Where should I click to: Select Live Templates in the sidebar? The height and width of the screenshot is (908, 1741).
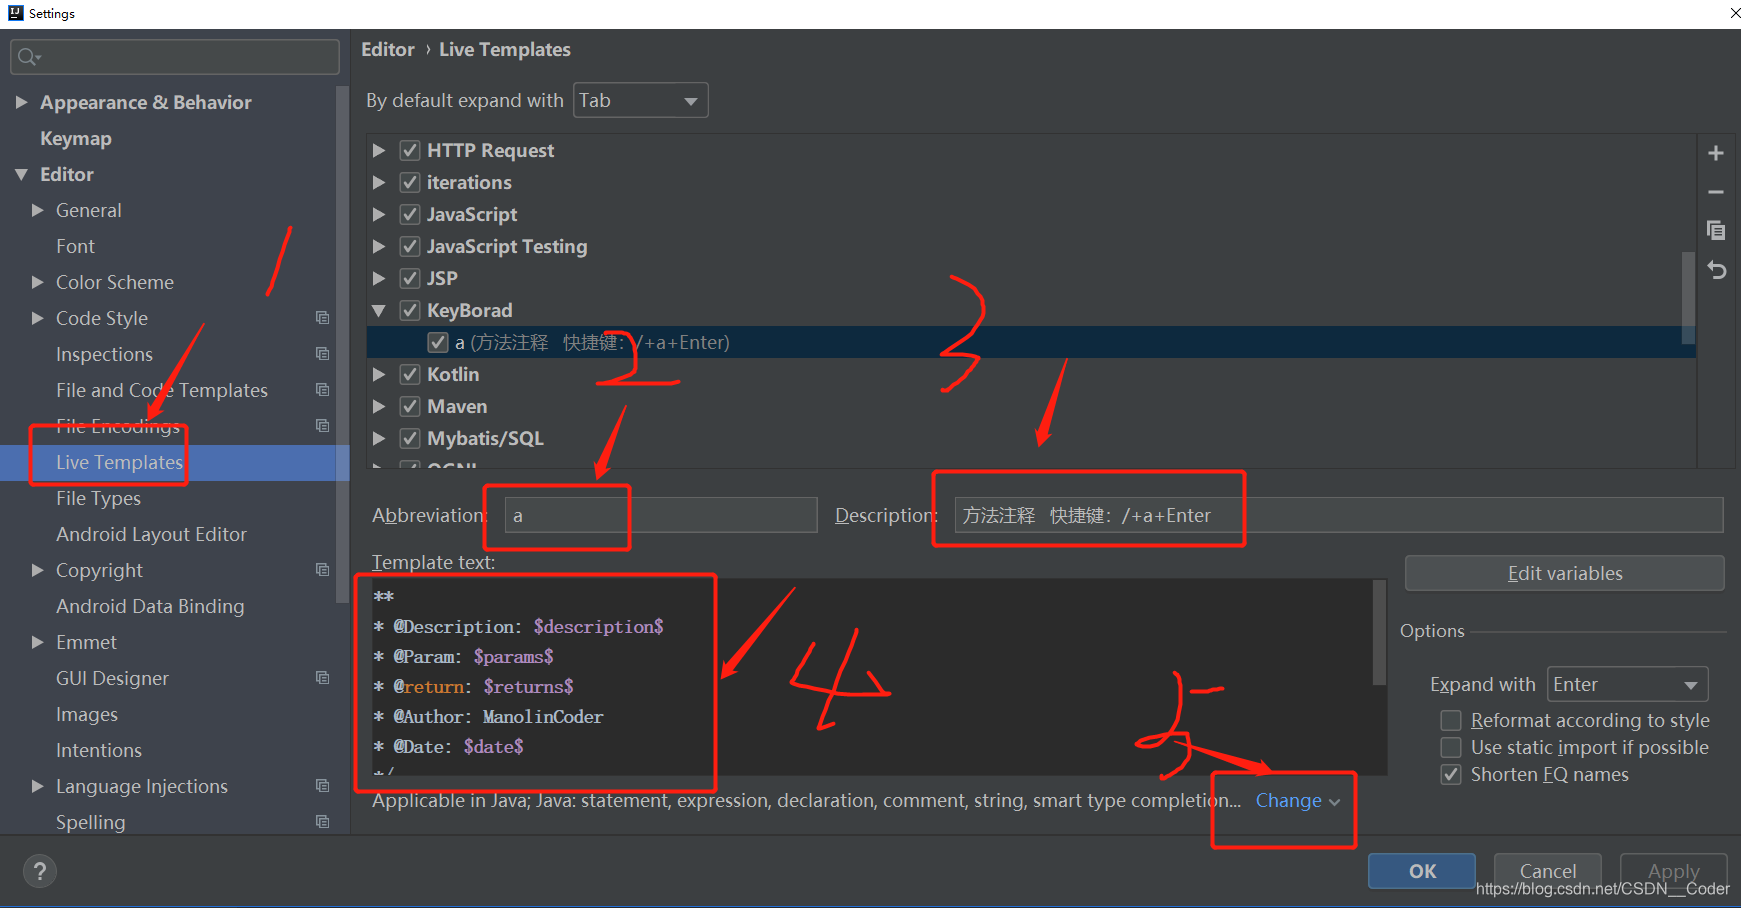coord(119,462)
